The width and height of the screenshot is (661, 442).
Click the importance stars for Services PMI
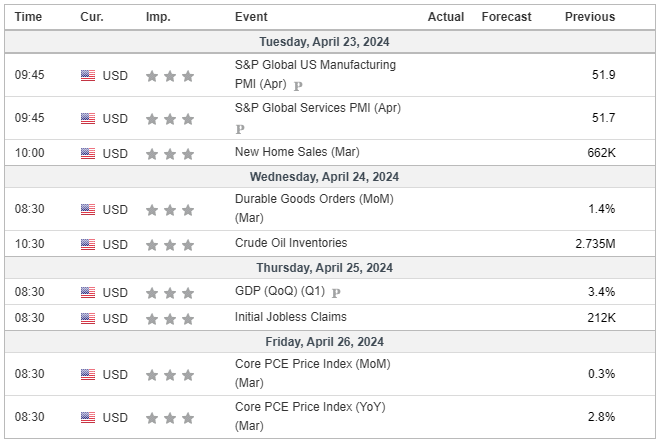click(170, 119)
